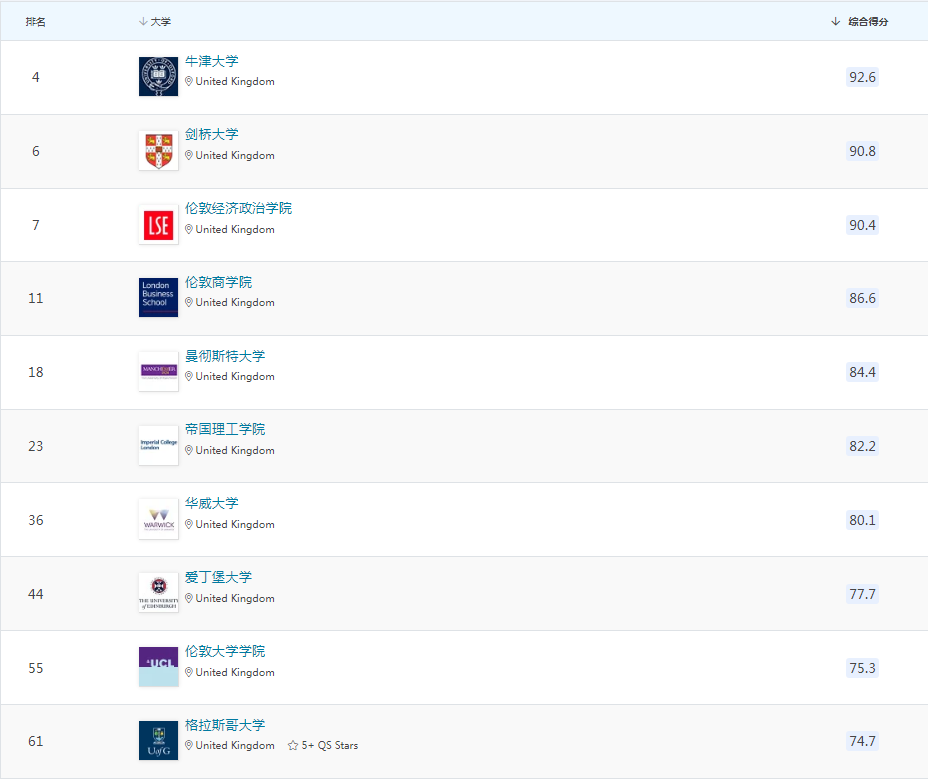Click the 5+ QS Stars badge

(323, 746)
